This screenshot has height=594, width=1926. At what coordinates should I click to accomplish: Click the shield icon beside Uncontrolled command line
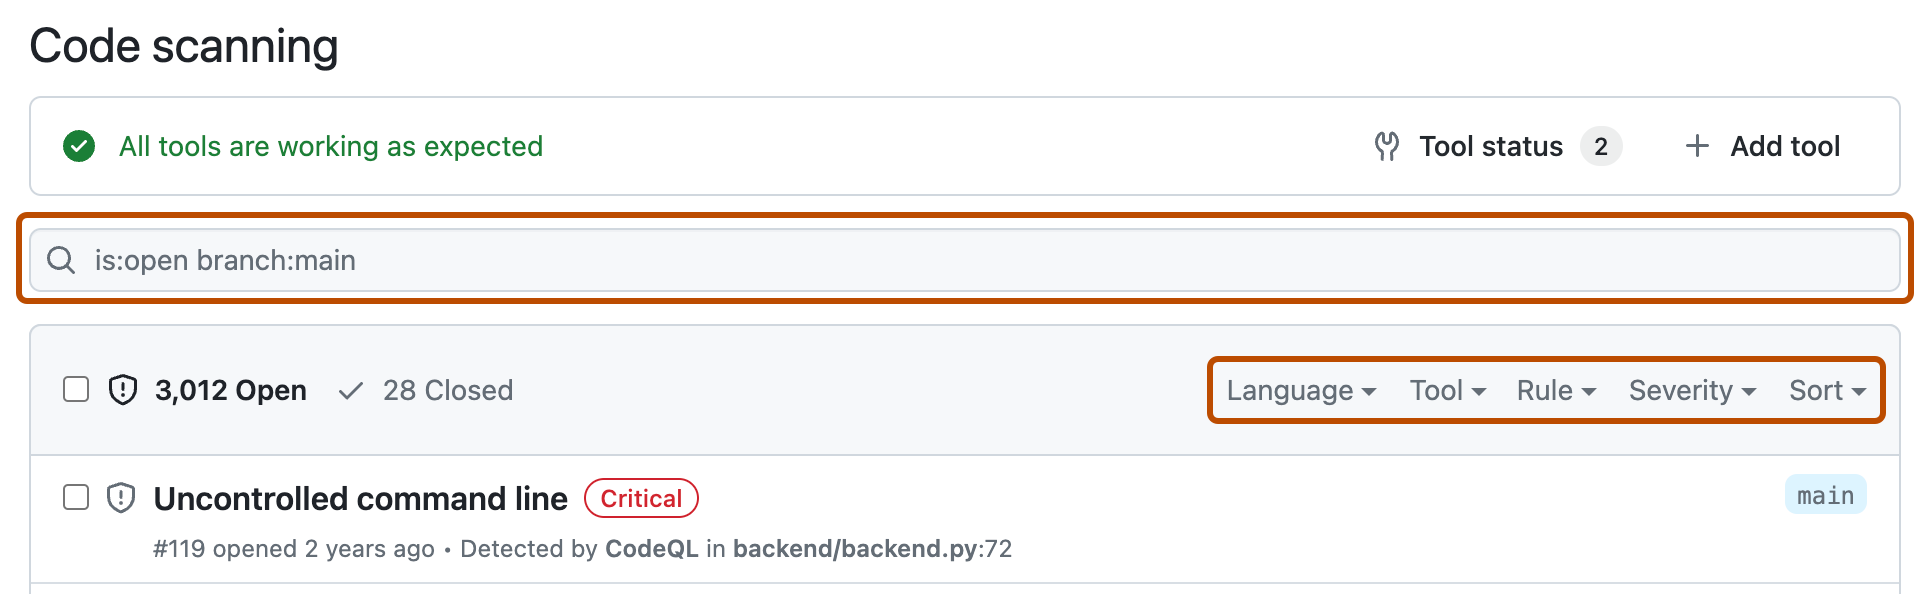point(120,497)
